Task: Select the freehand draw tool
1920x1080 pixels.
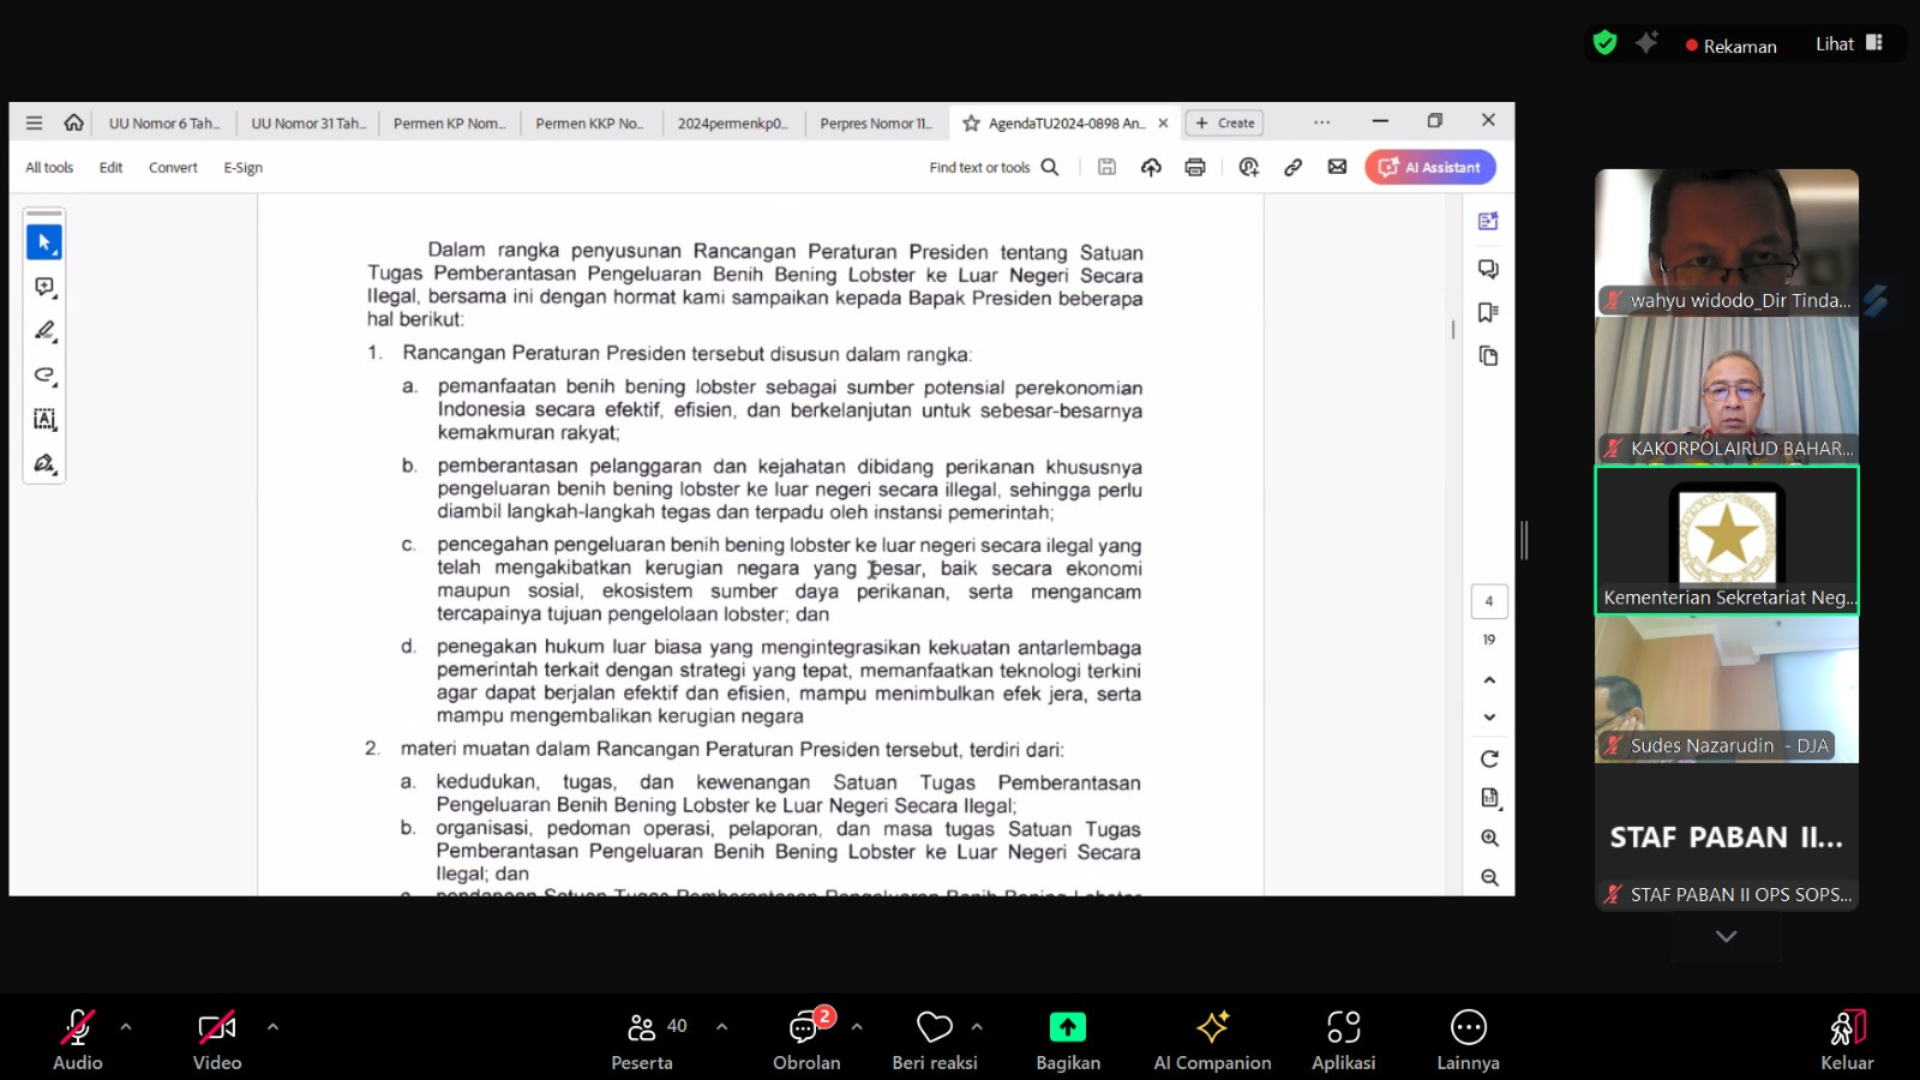Action: [44, 375]
